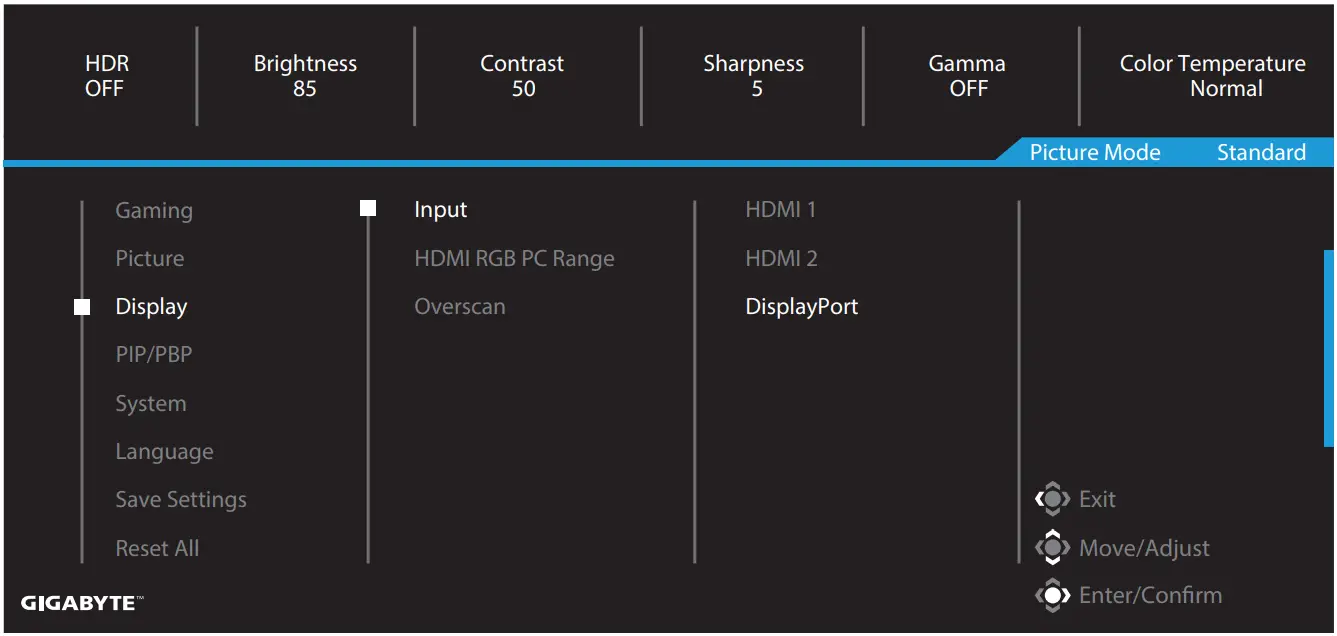Viewport: 1337px width, 636px height.
Task: Select the Move/Adjust joystick icon
Action: [x=1053, y=547]
